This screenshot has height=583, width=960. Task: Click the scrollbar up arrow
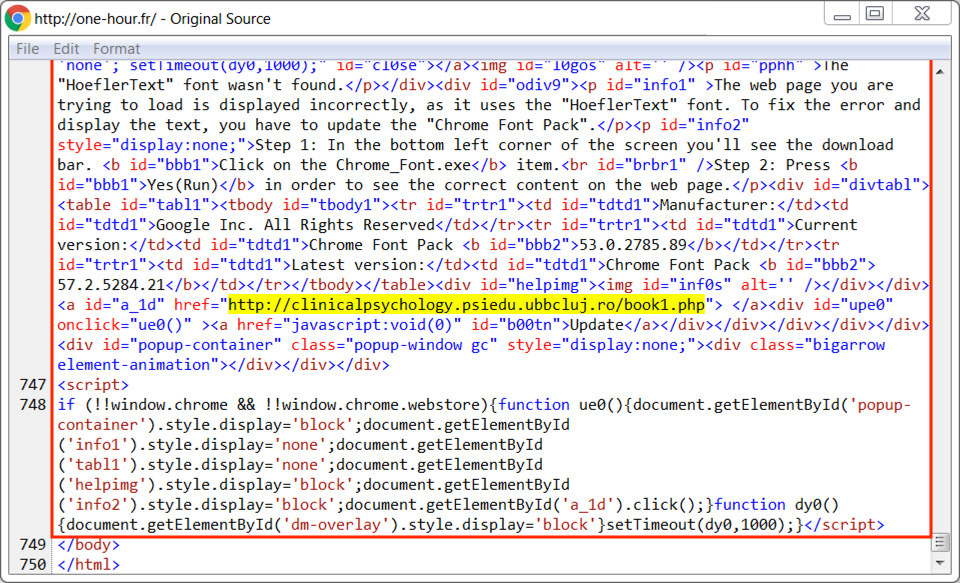click(x=940, y=71)
